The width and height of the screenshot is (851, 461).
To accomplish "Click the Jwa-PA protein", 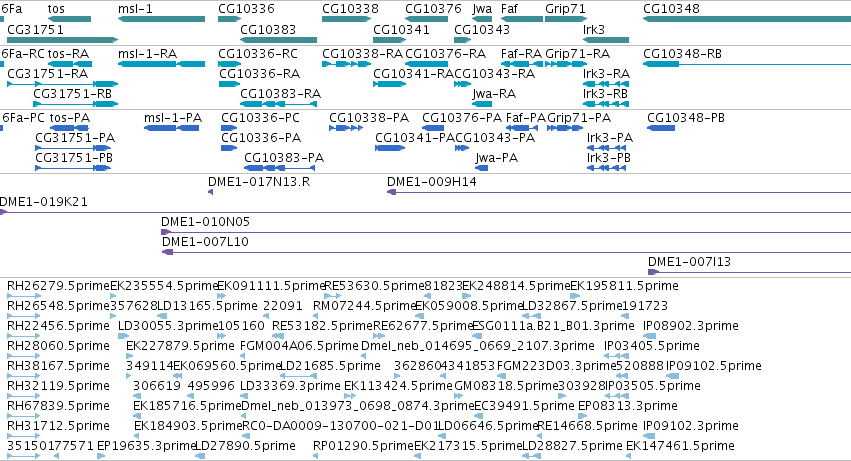I will (x=481, y=168).
